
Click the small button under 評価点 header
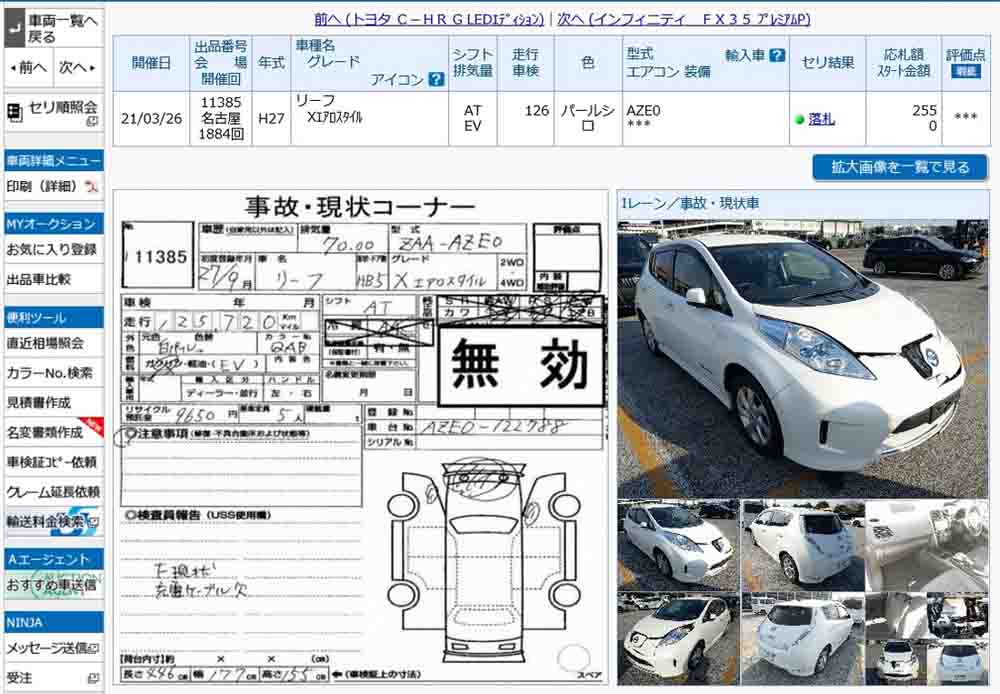(x=966, y=71)
